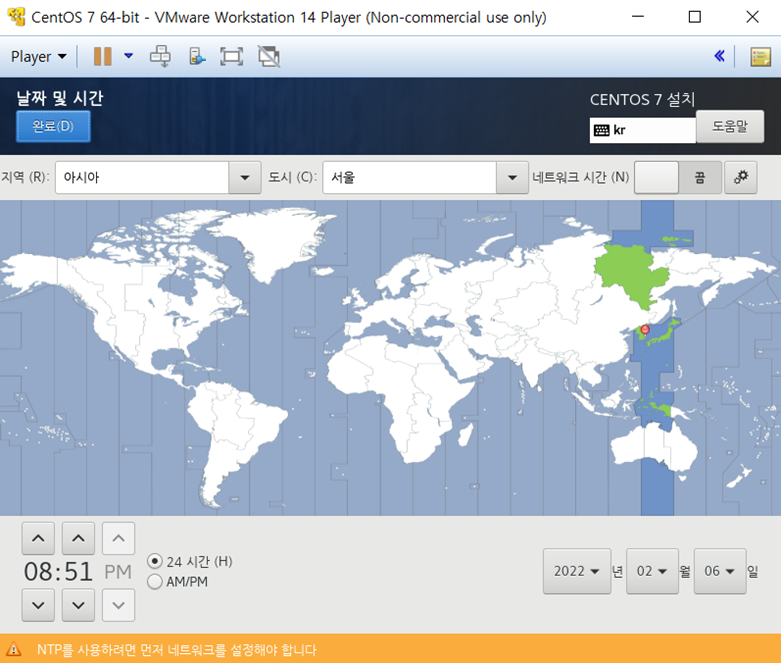Screen dimensions: 781x663
Task: Toggle AM/PM with the down arrow
Action: click(x=119, y=605)
